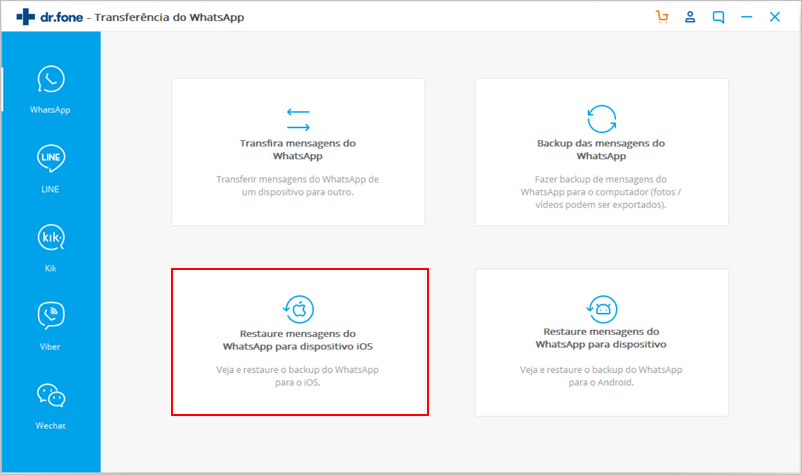Viewport: 802px width, 475px height.
Task: Click the backup sync circle icon
Action: 602,119
